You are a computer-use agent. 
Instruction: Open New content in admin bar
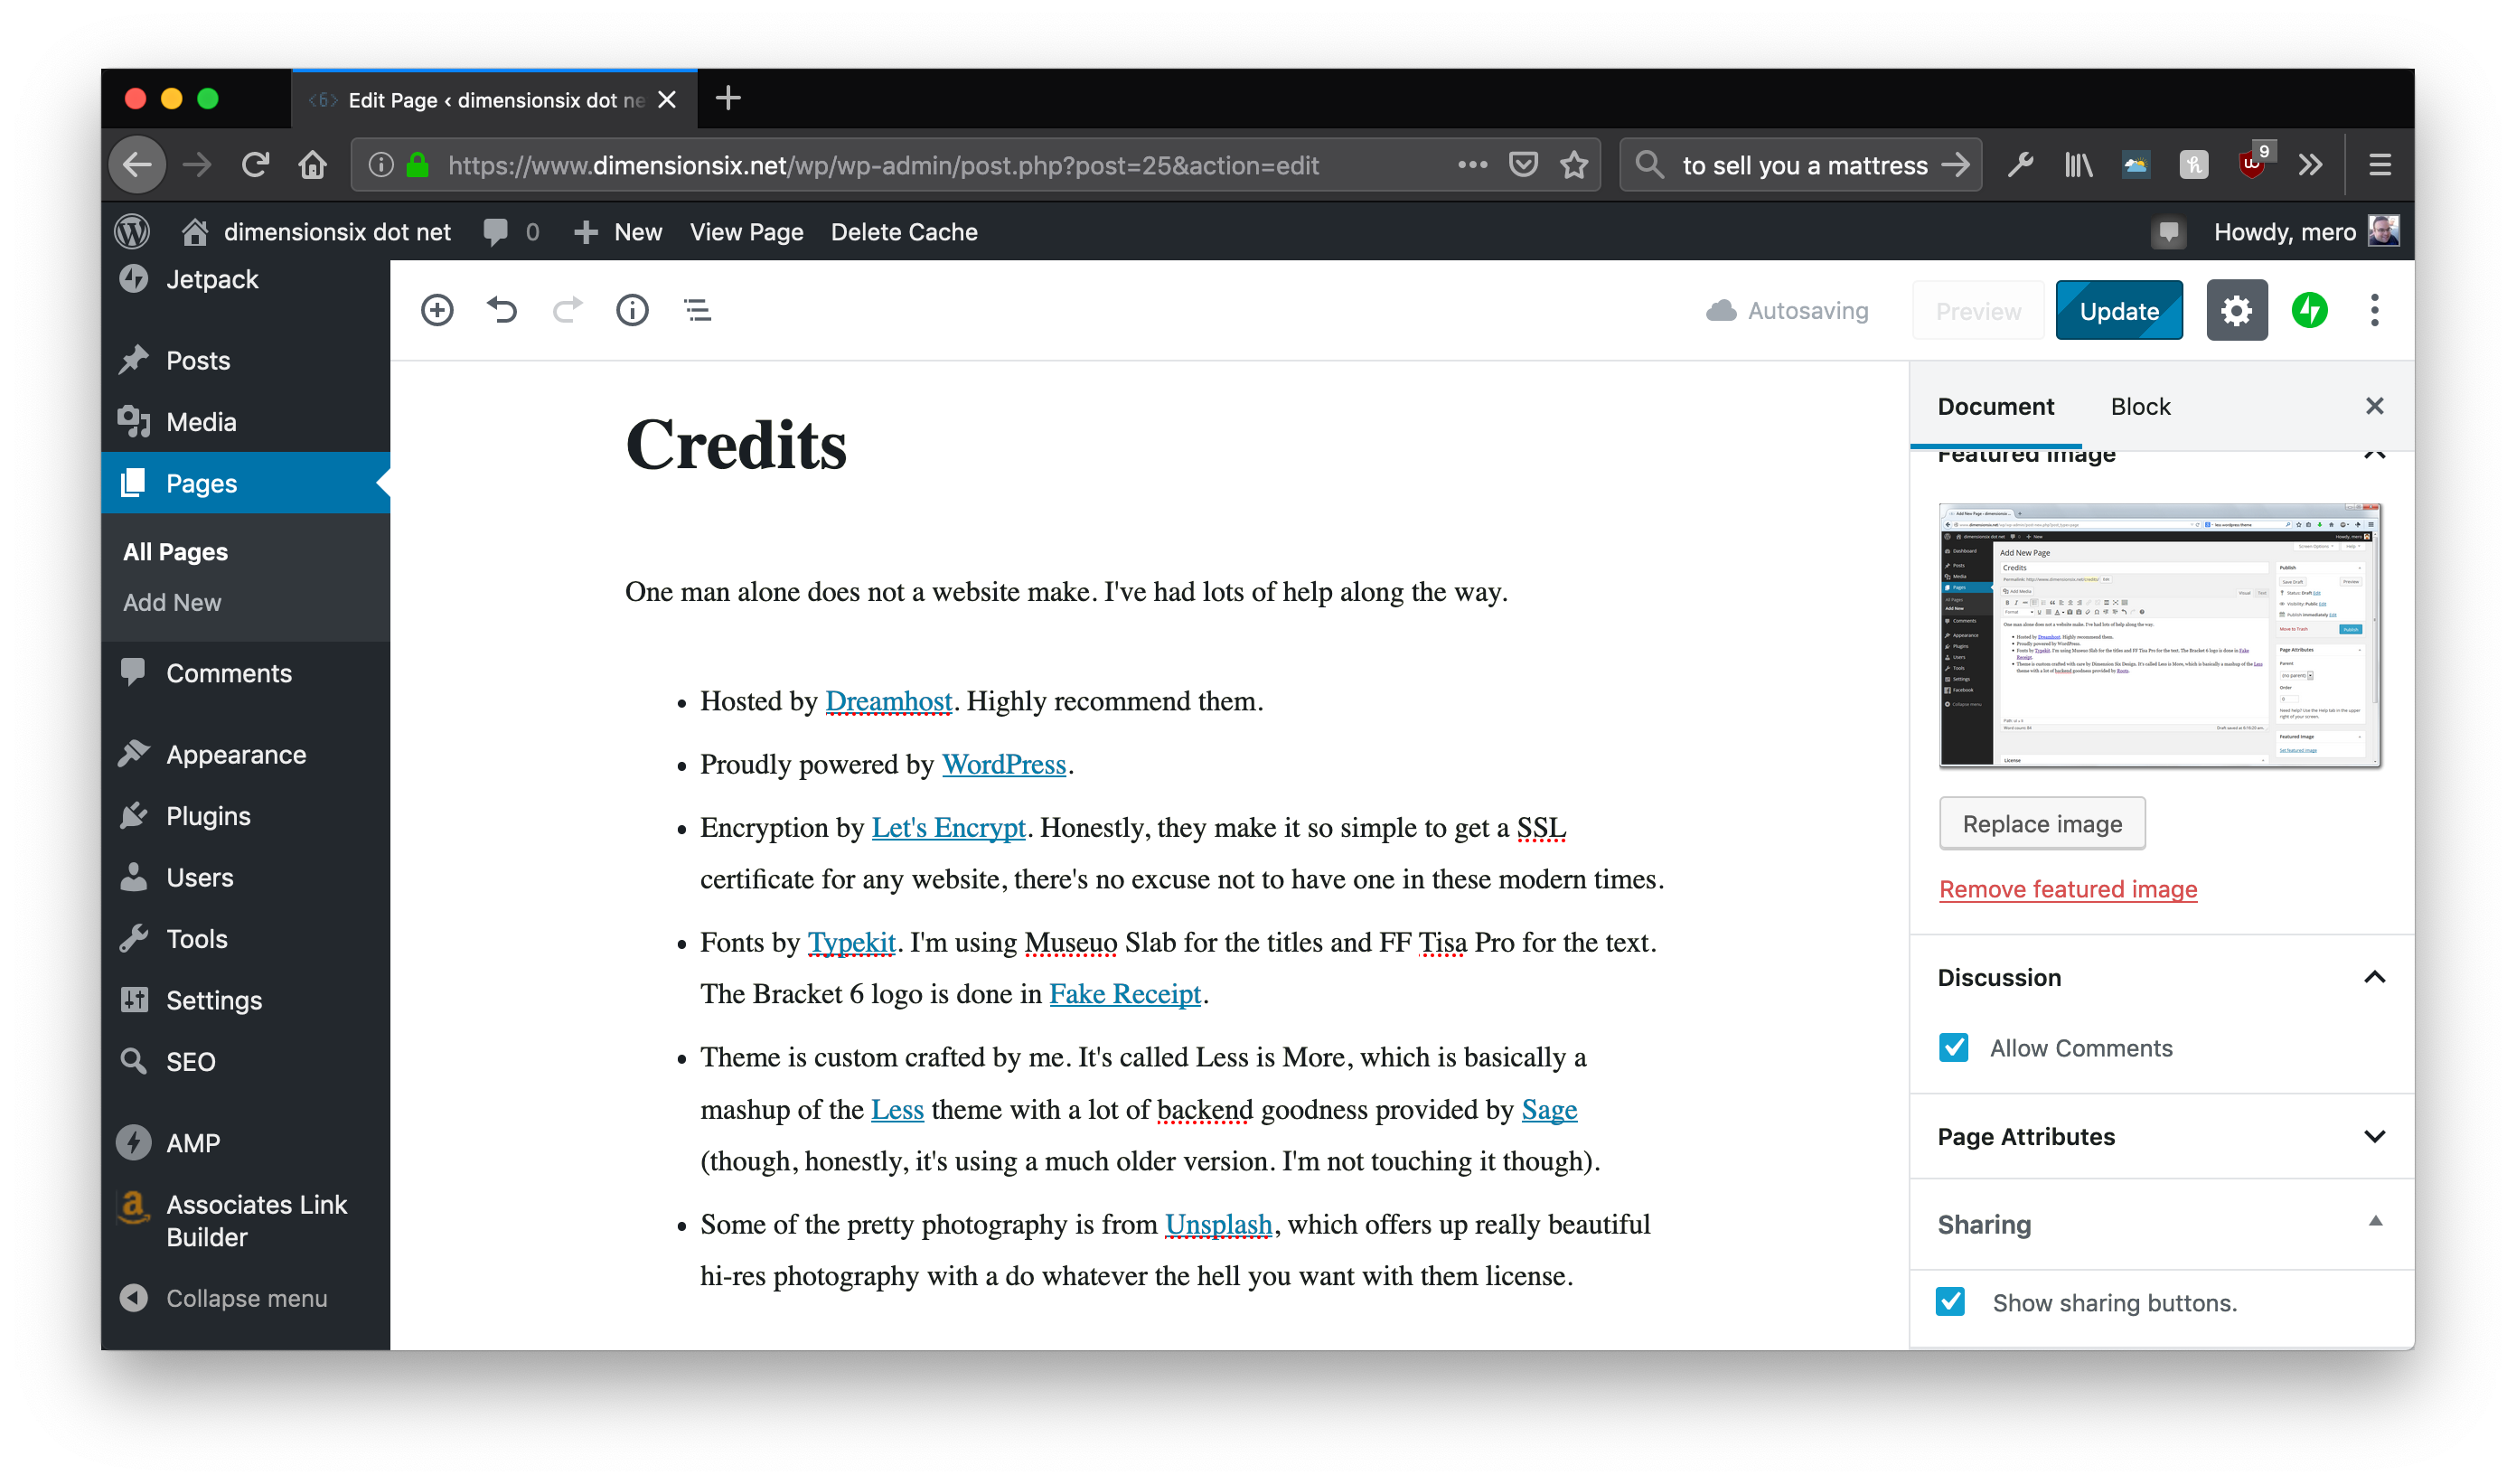618,232
